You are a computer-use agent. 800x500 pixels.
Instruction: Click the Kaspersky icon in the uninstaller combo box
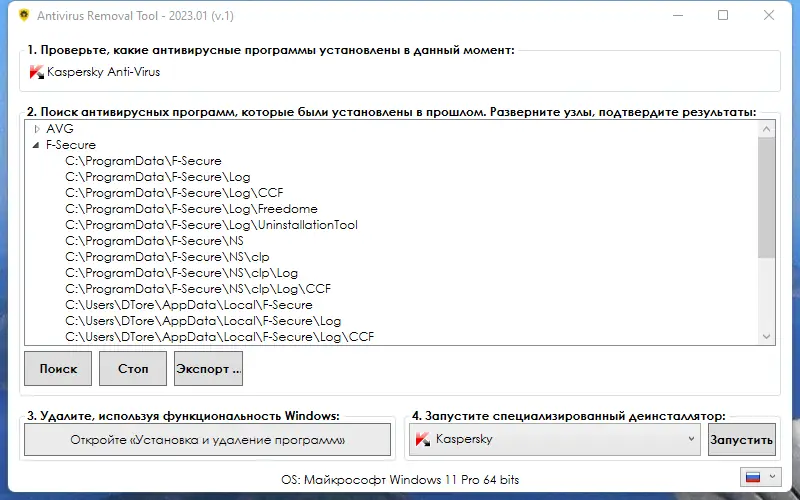tap(423, 439)
